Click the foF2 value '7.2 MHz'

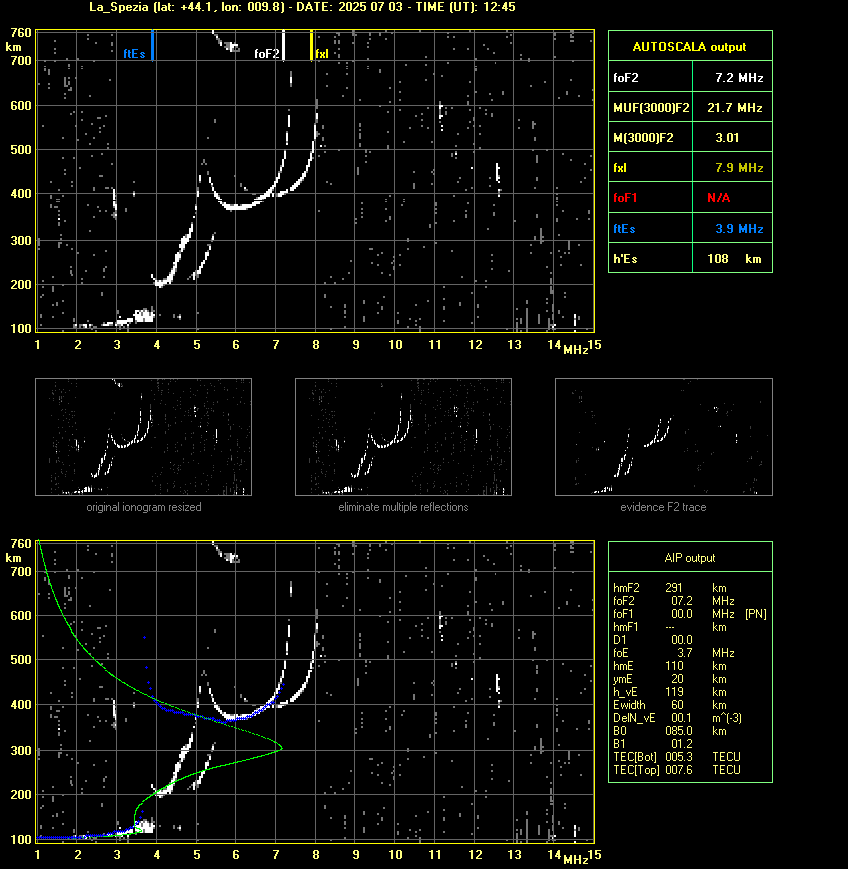[739, 78]
